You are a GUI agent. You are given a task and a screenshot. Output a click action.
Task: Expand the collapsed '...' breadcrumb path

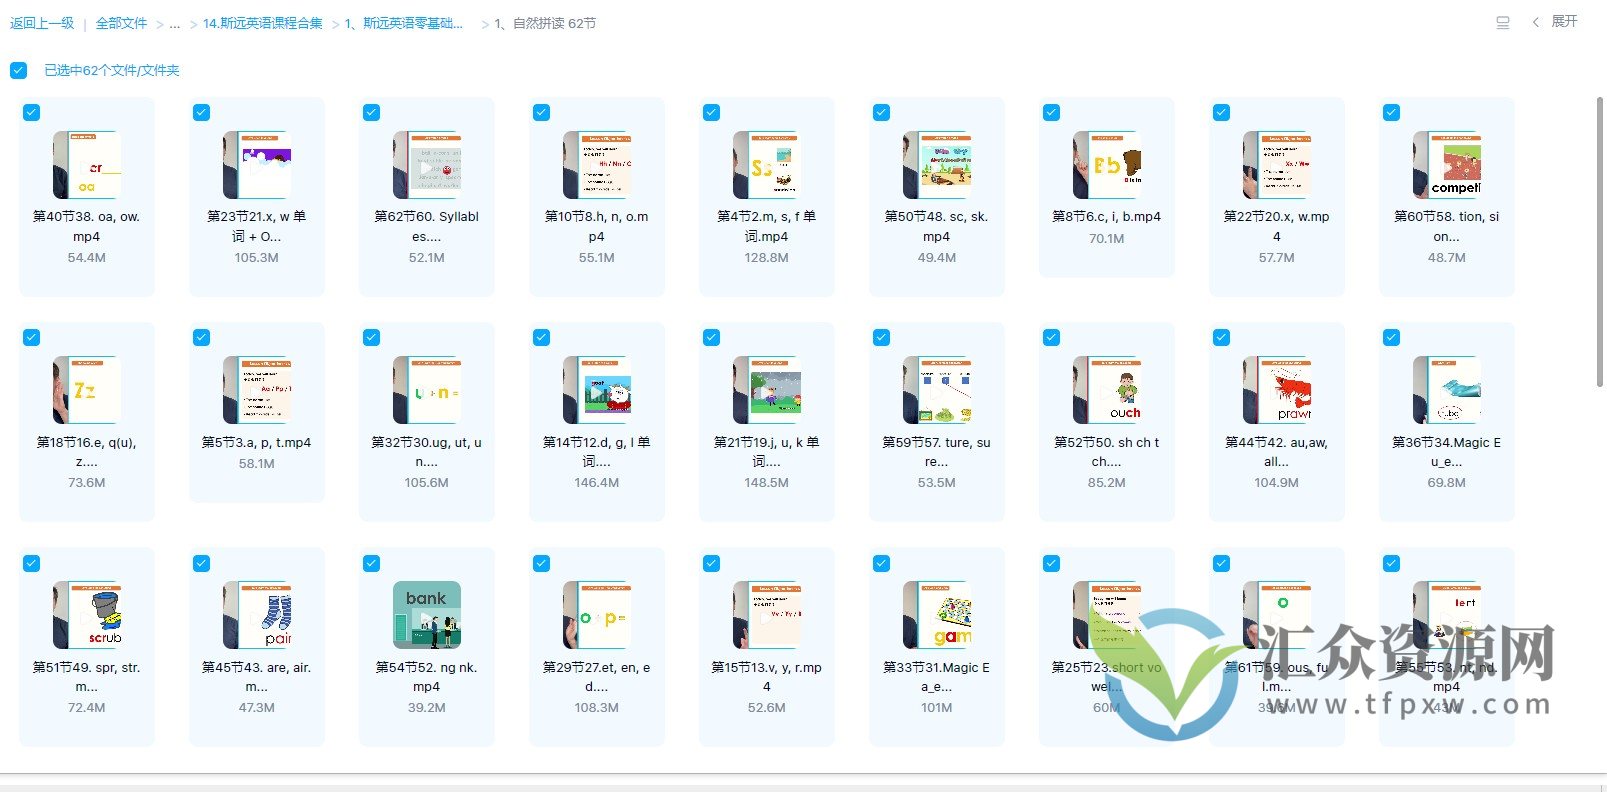174,23
